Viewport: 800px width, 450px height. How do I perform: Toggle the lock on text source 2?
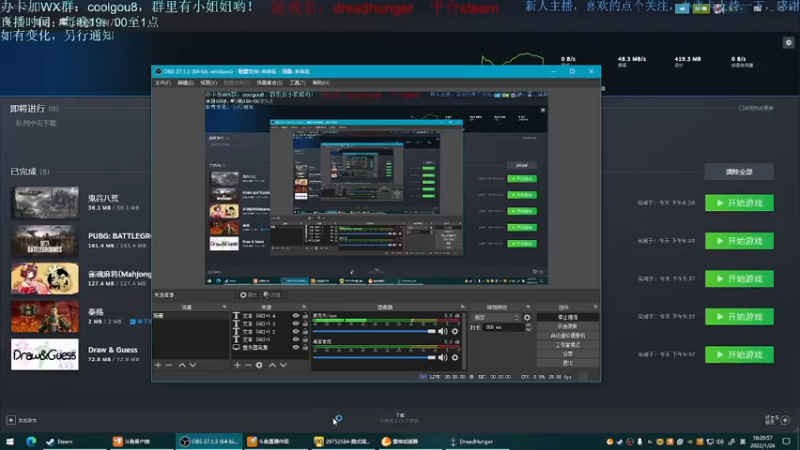[x=305, y=332]
